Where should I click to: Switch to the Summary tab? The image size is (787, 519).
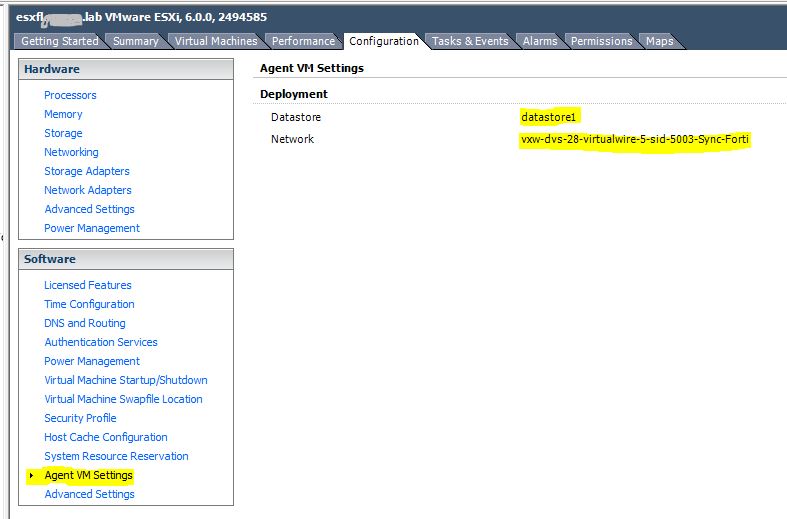(136, 41)
